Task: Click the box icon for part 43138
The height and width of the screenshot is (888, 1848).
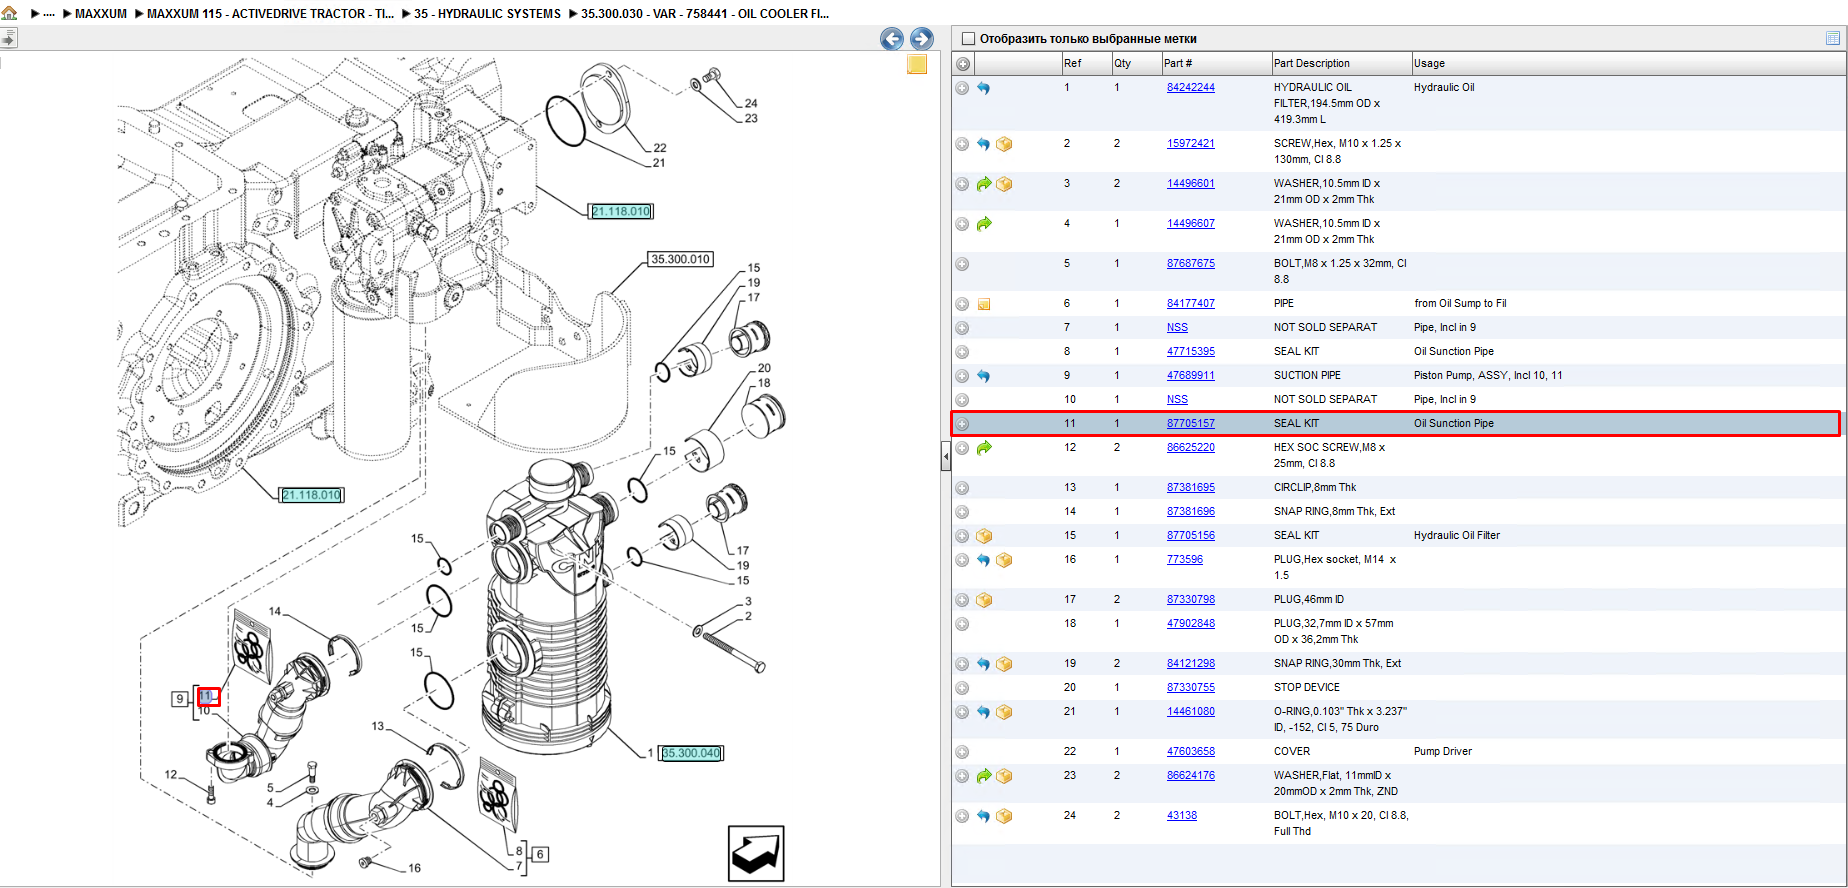Action: (1004, 816)
